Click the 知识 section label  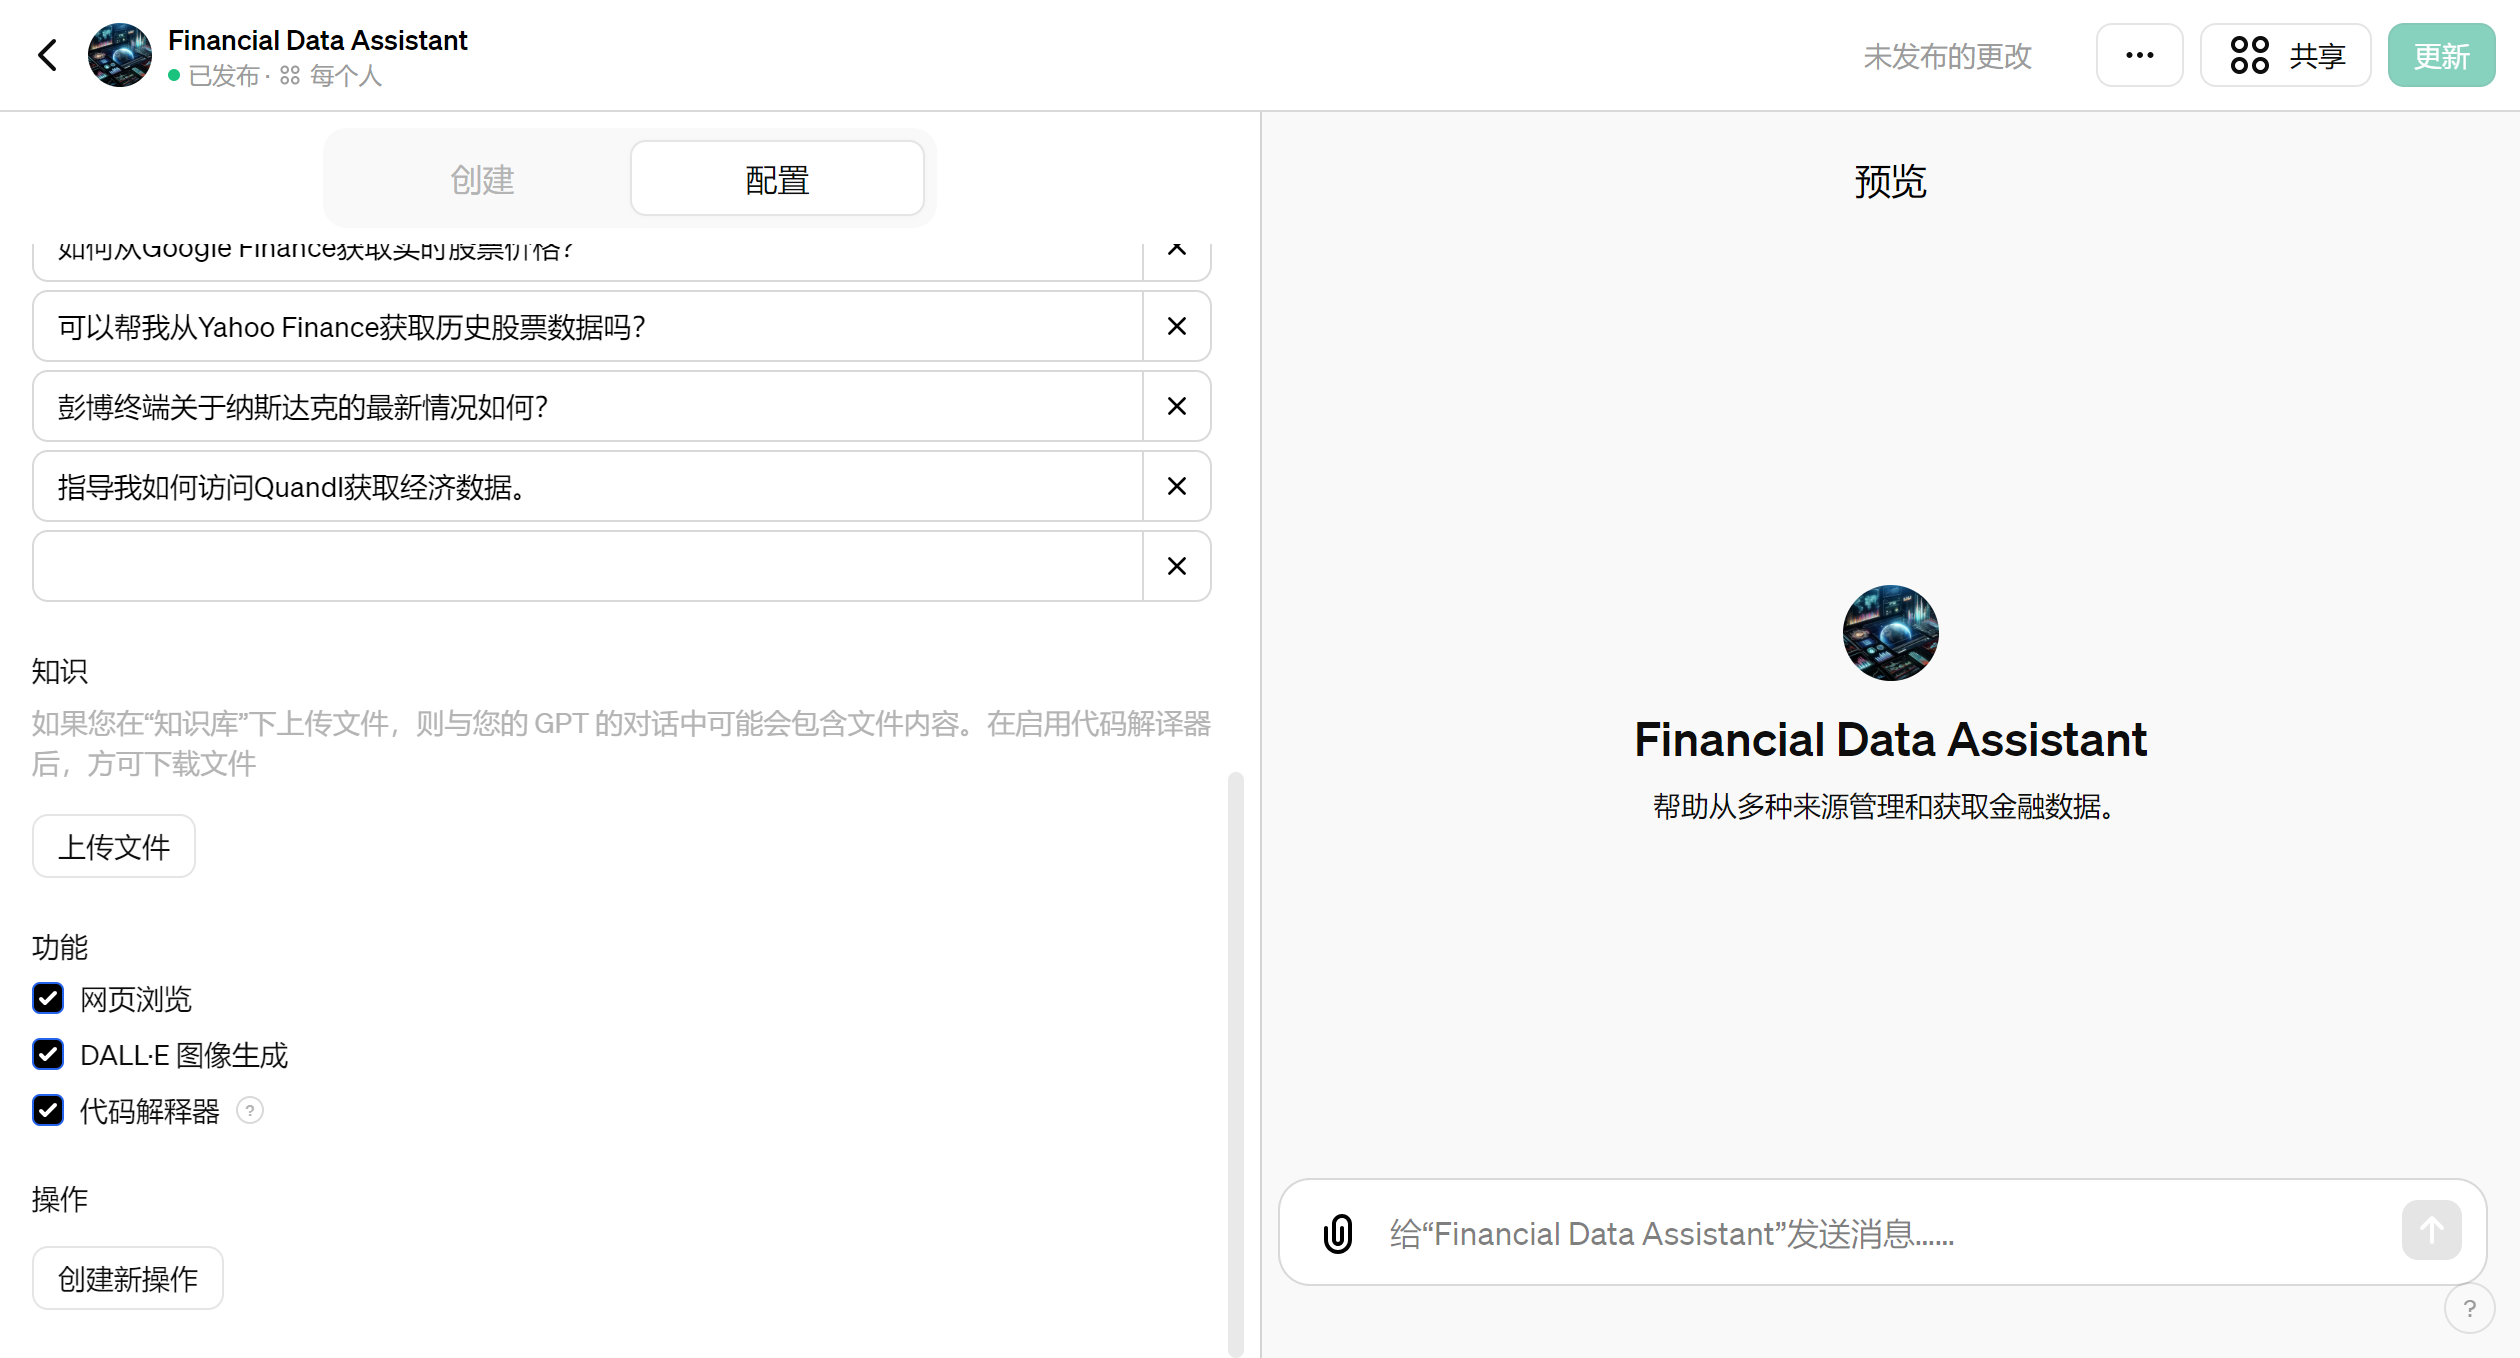[x=60, y=671]
